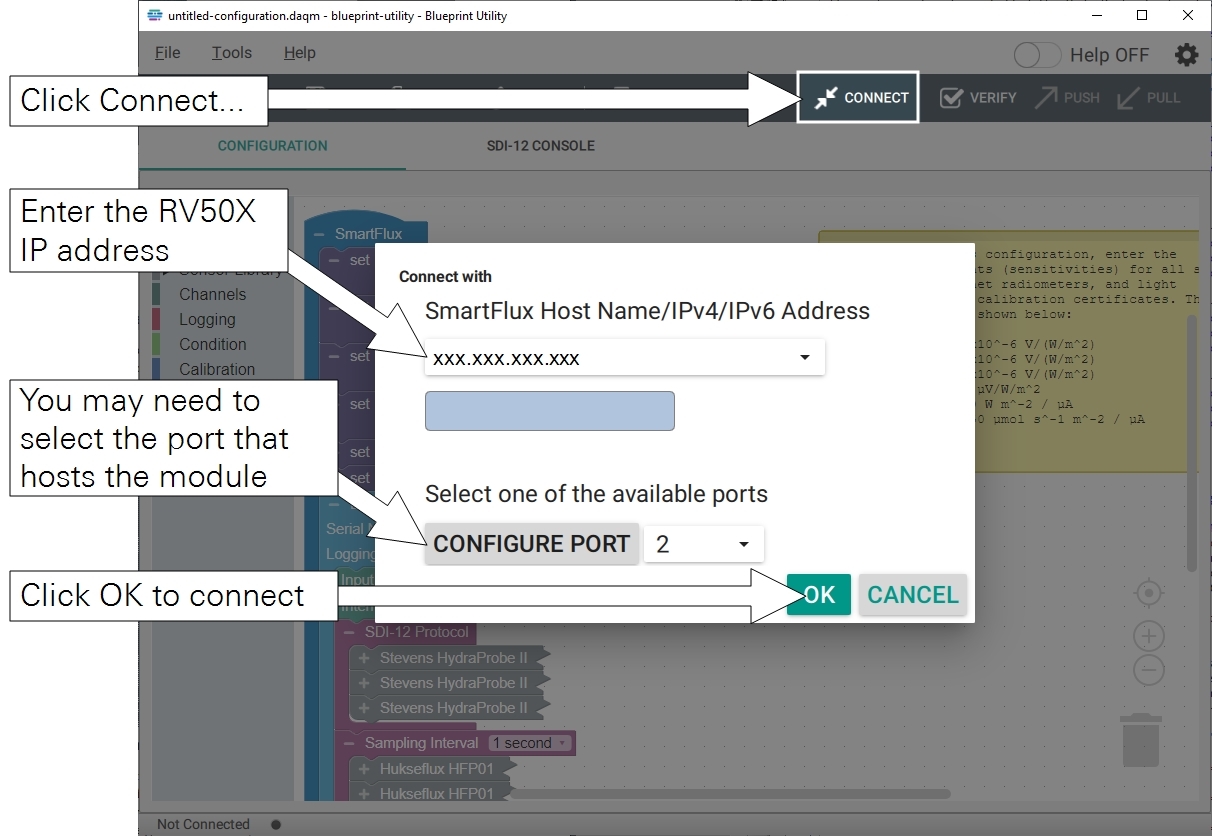The width and height of the screenshot is (1212, 836).
Task: Open the settings gear icon
Action: [1186, 55]
